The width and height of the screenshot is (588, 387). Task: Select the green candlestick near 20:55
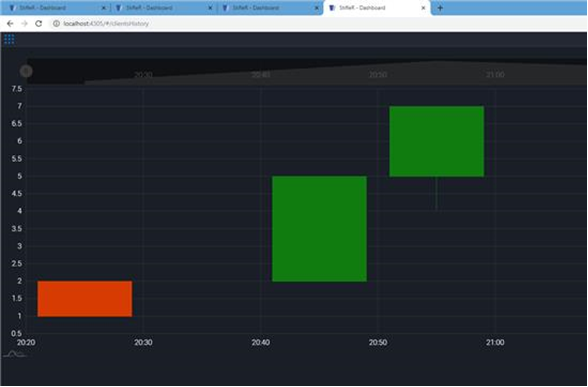tap(437, 141)
